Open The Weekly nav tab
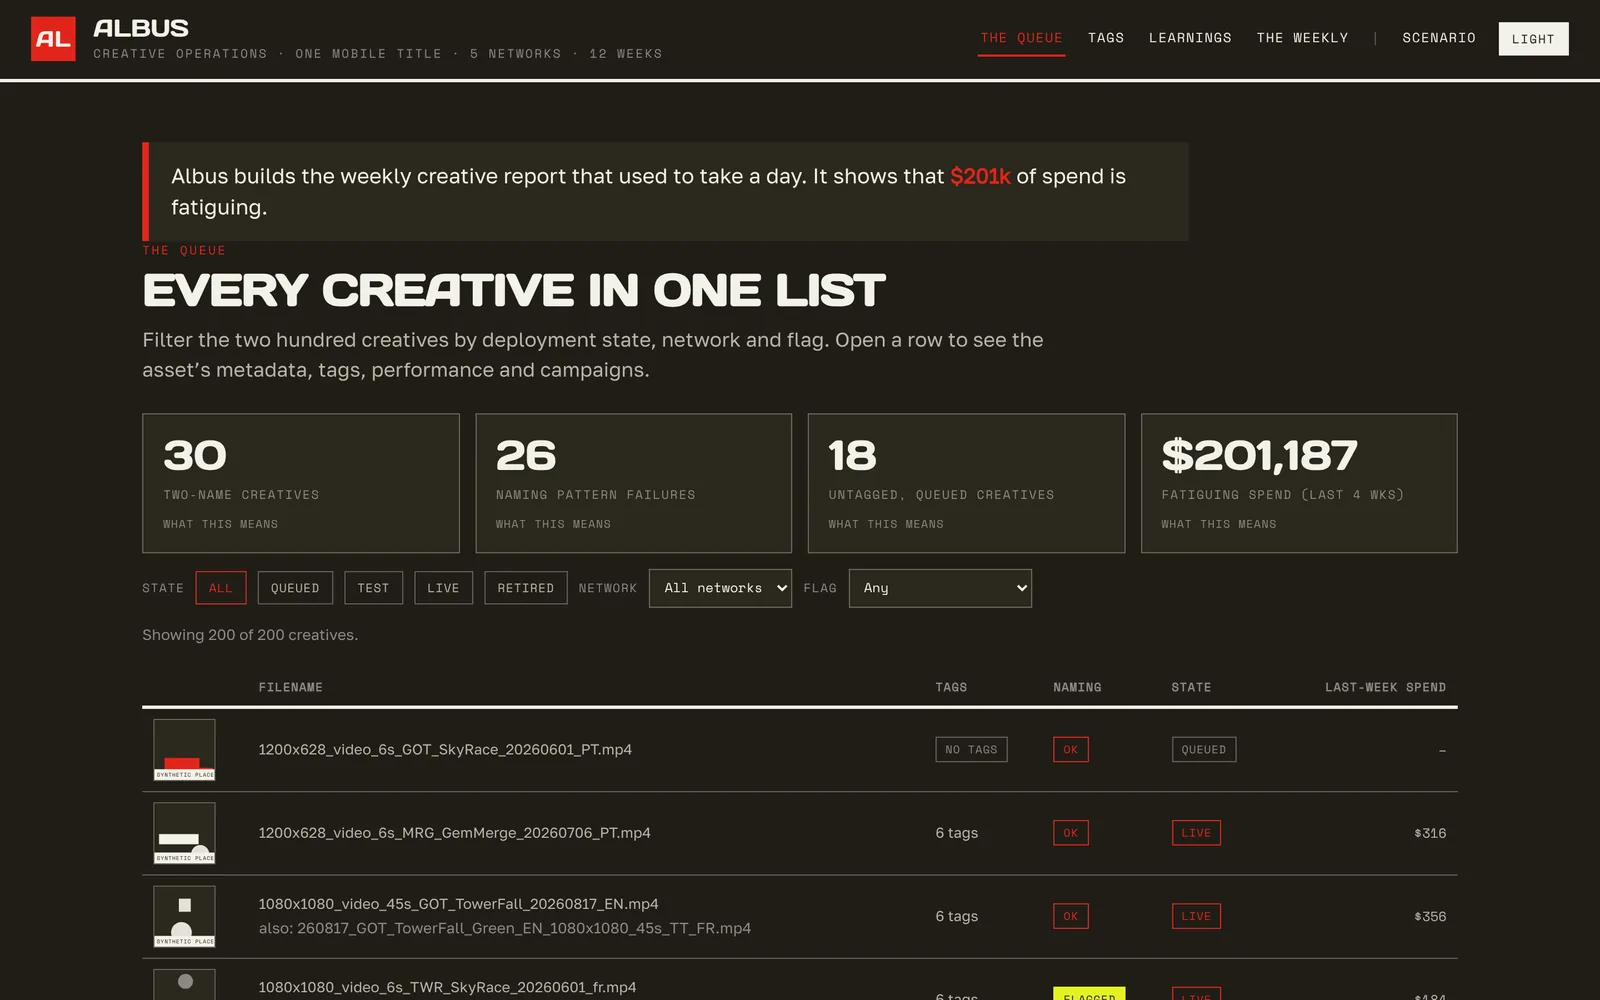The width and height of the screenshot is (1600, 1000). tap(1302, 38)
